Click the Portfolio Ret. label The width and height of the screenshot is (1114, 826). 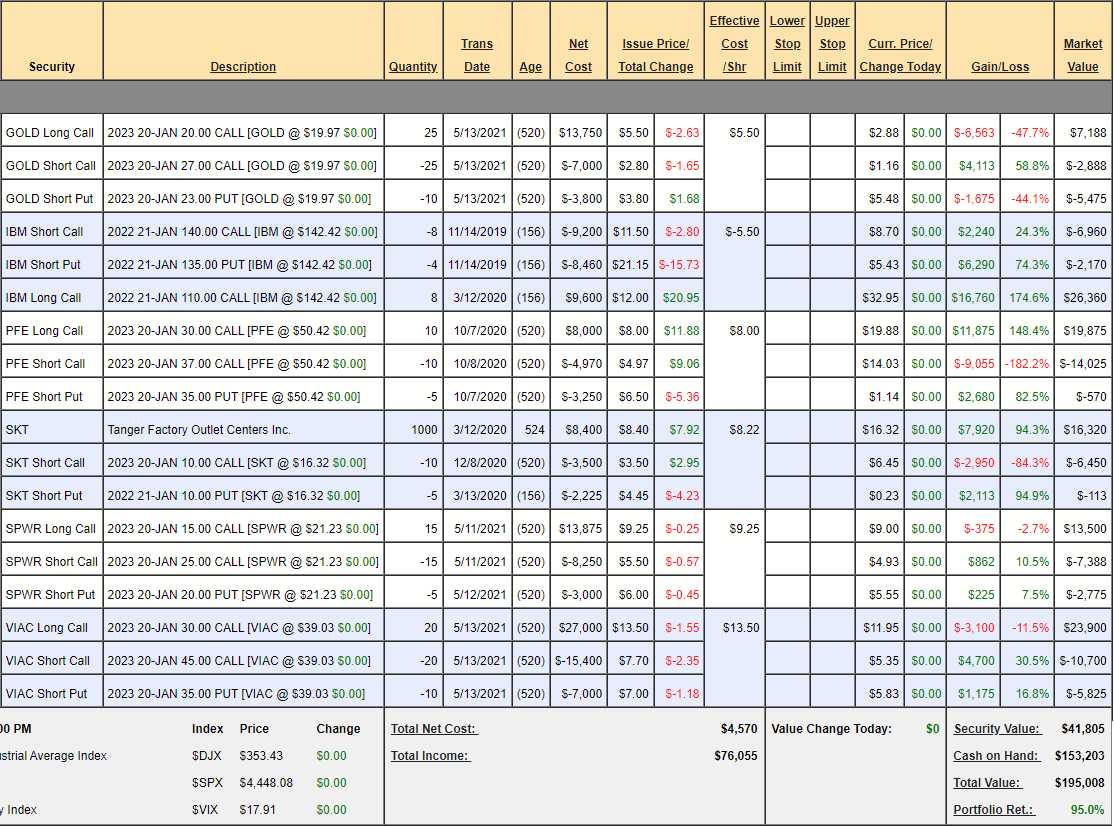[994, 810]
